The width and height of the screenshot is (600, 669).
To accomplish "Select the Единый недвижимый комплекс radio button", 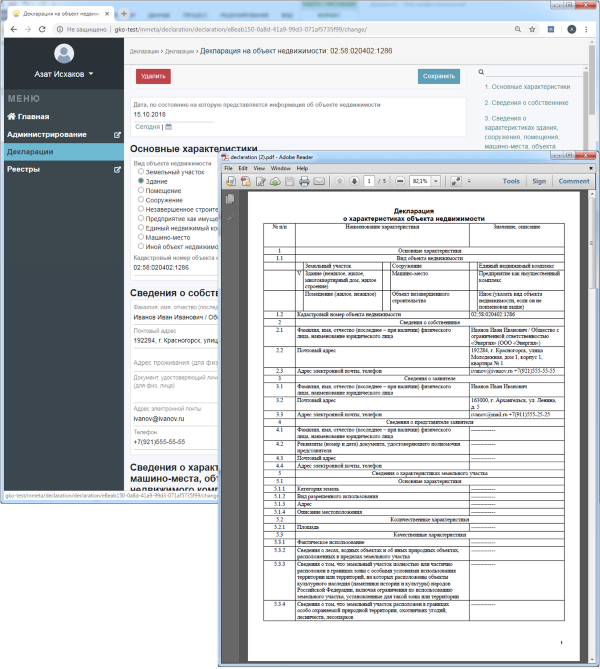I will (141, 227).
